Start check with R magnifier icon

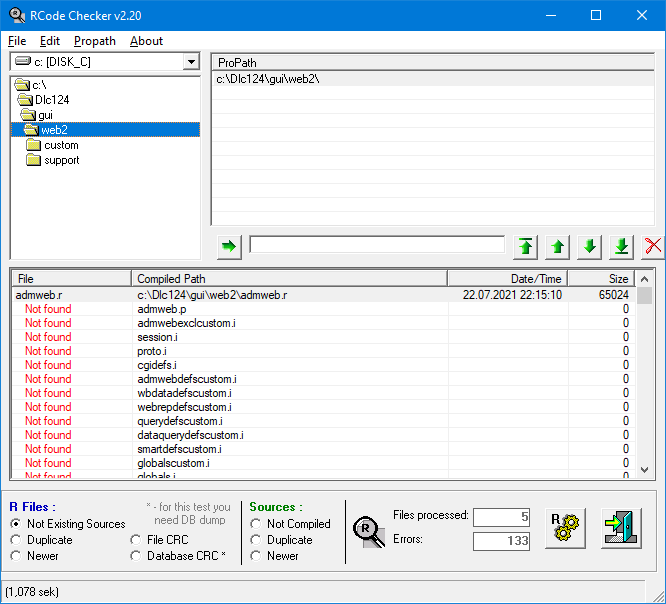(369, 532)
